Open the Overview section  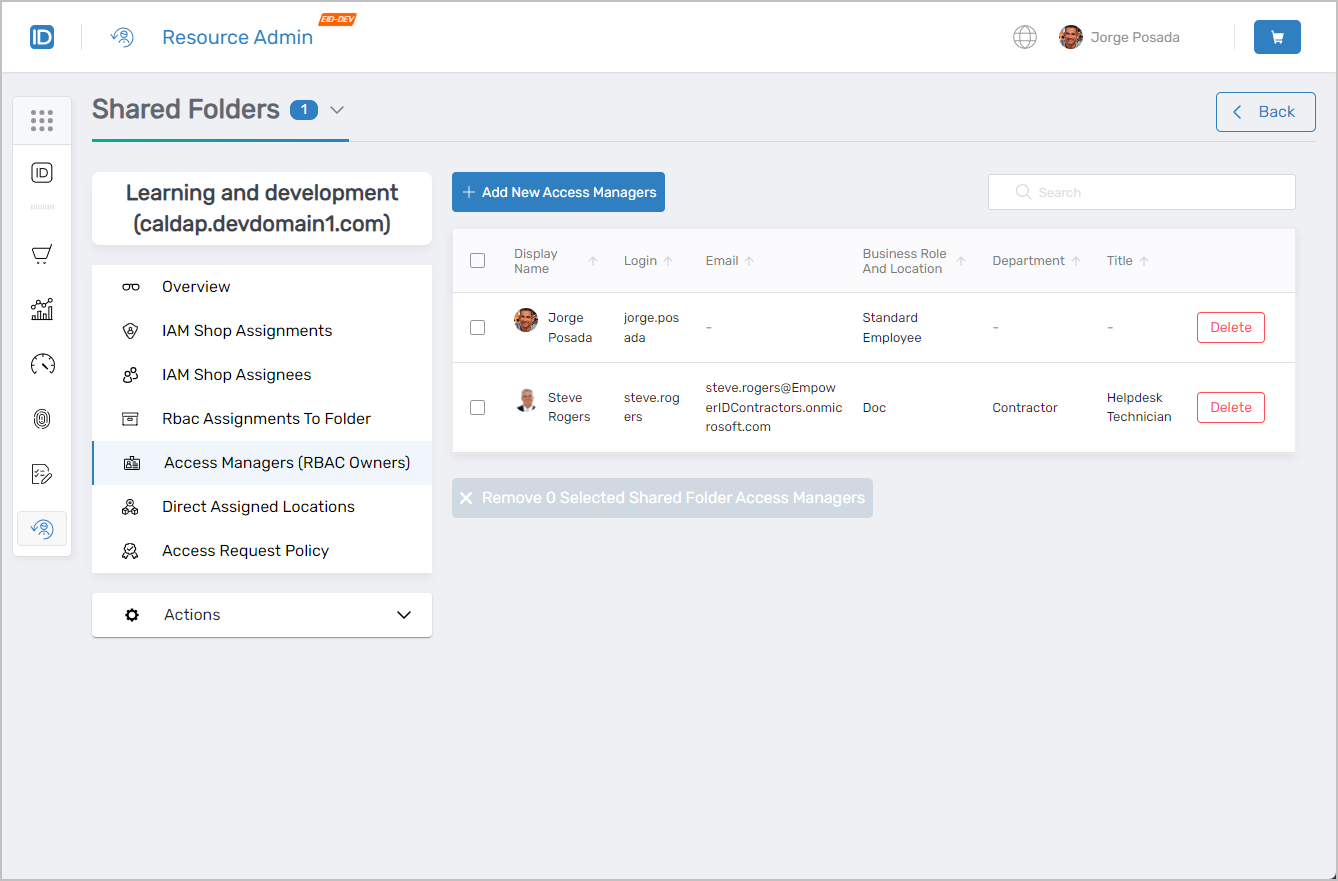(x=195, y=287)
